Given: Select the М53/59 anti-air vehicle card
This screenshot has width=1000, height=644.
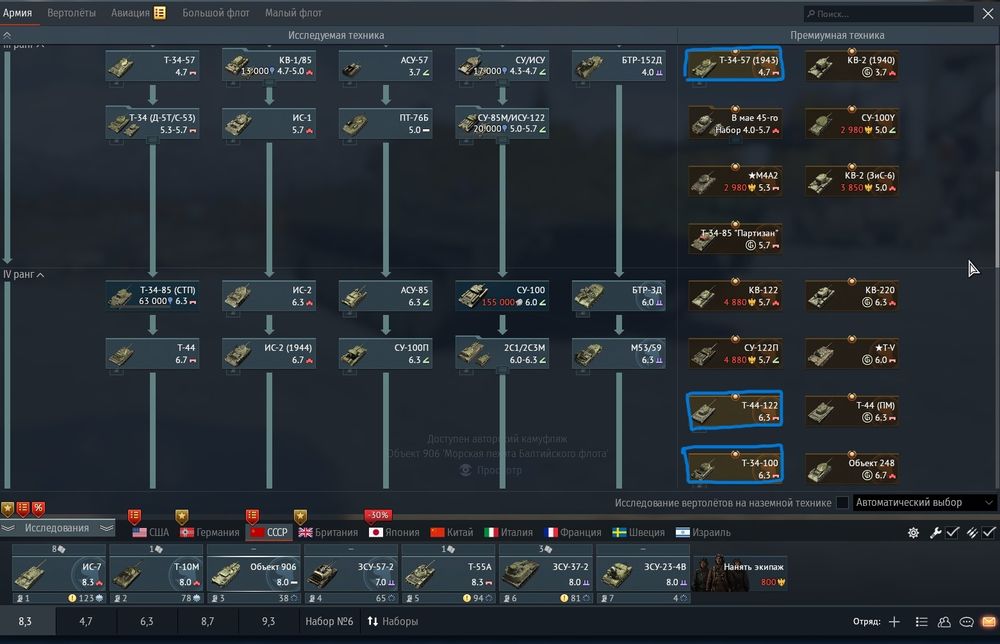Looking at the screenshot, I should (619, 354).
